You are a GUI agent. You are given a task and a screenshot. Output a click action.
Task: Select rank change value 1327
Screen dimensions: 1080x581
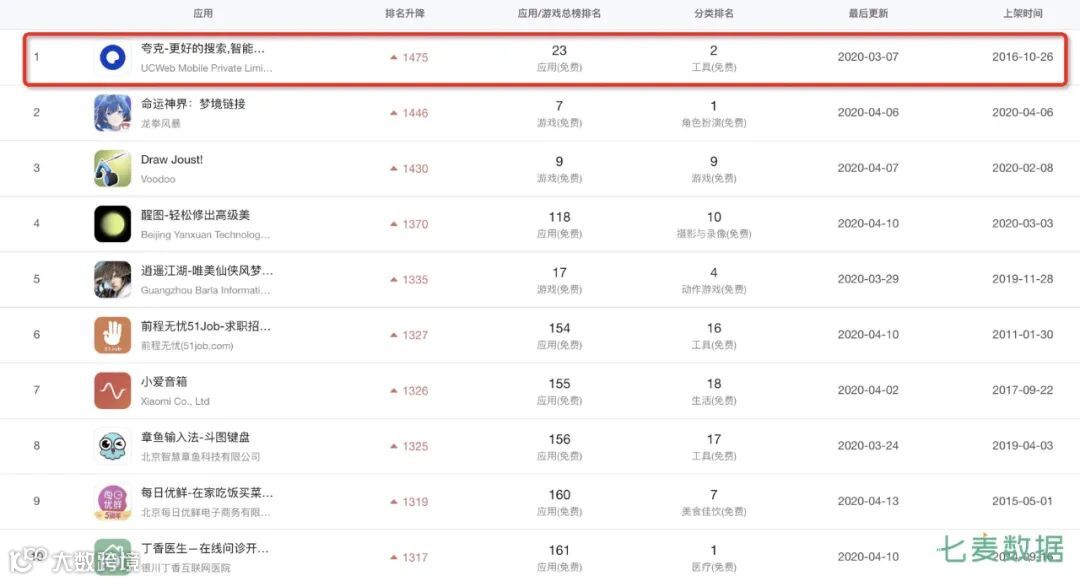(x=415, y=335)
